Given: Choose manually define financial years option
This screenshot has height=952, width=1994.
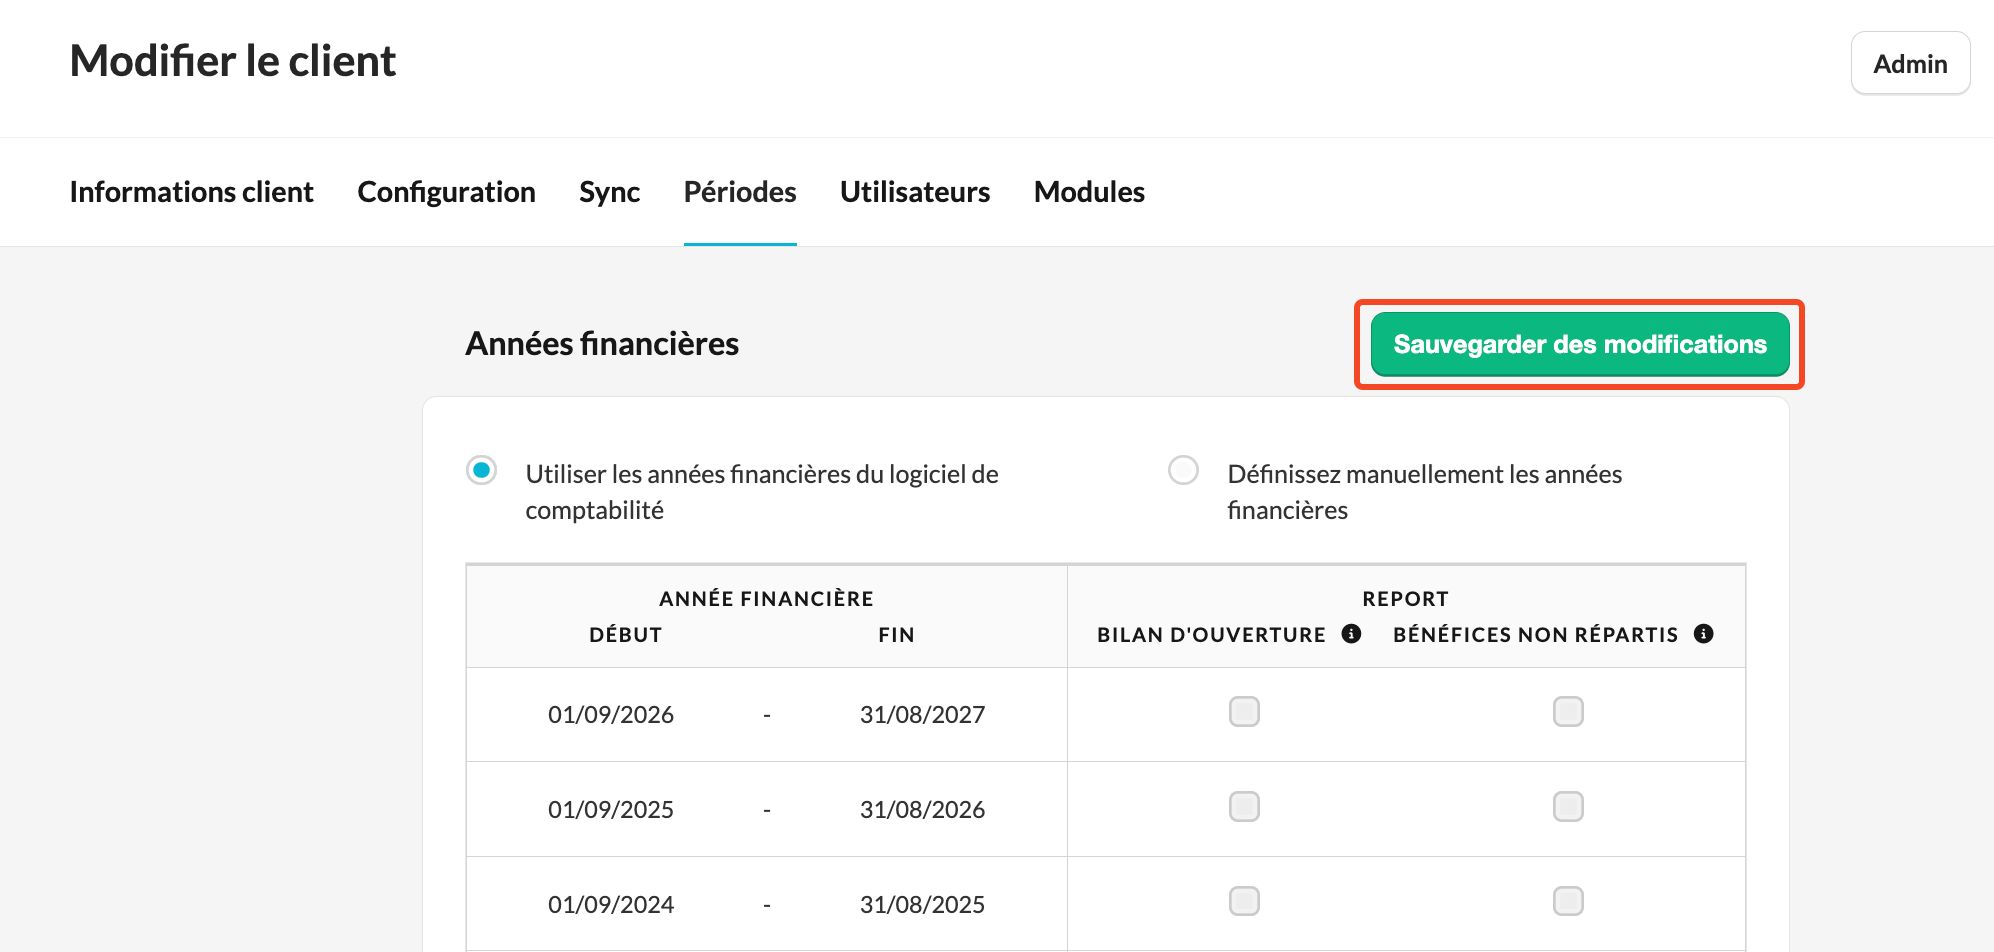Looking at the screenshot, I should pyautogui.click(x=1184, y=470).
